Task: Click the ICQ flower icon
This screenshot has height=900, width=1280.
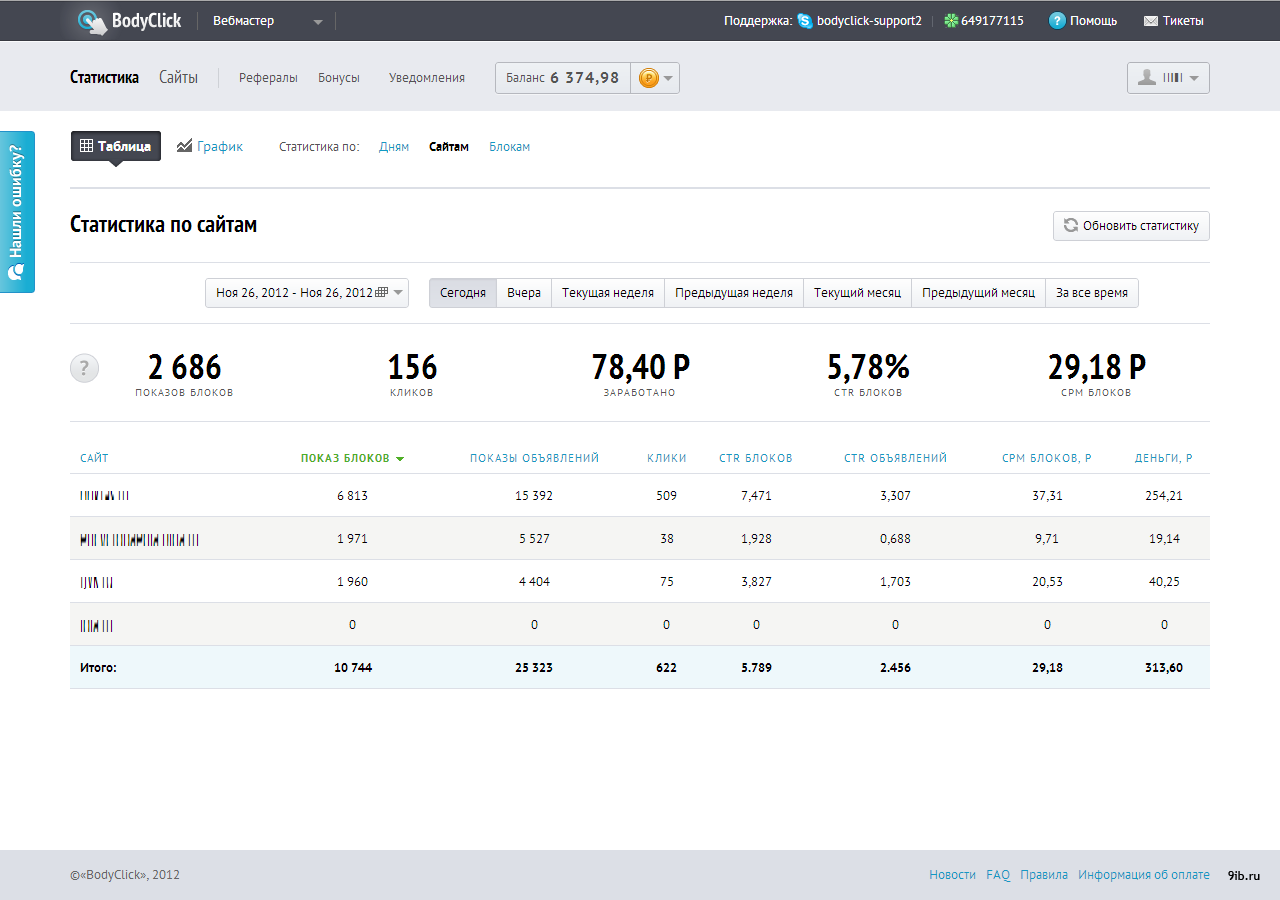Action: pos(951,21)
